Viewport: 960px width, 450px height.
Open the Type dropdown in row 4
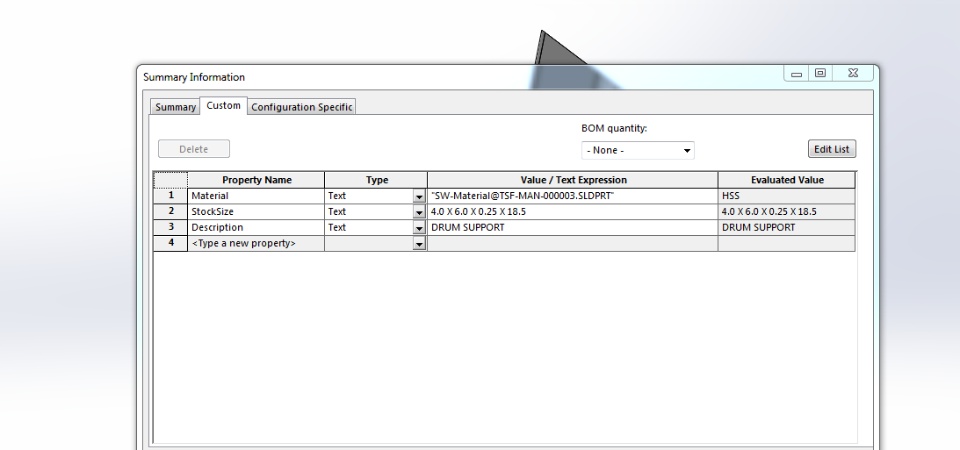pos(419,244)
